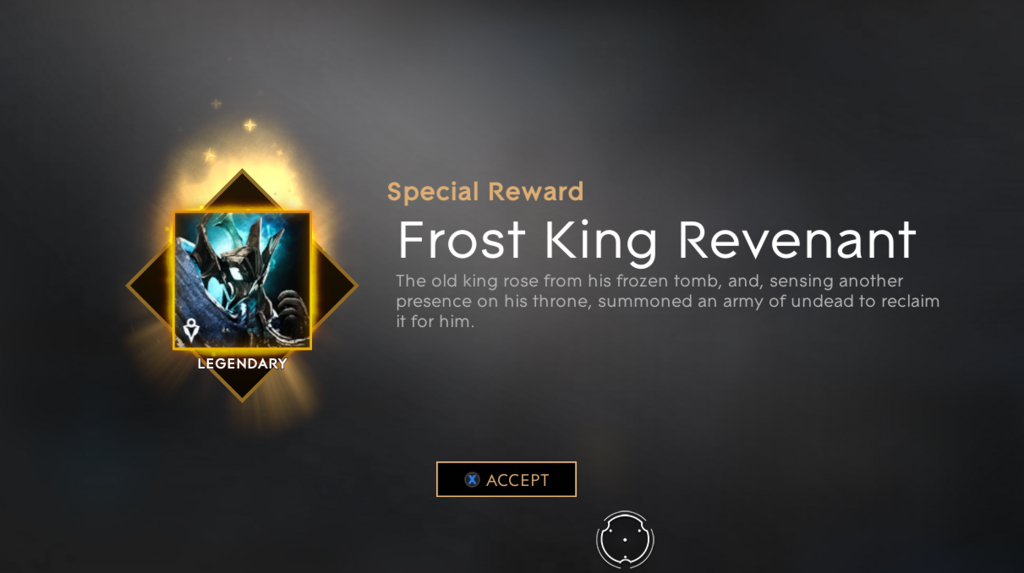Click the blue X controller icon

pos(472,480)
